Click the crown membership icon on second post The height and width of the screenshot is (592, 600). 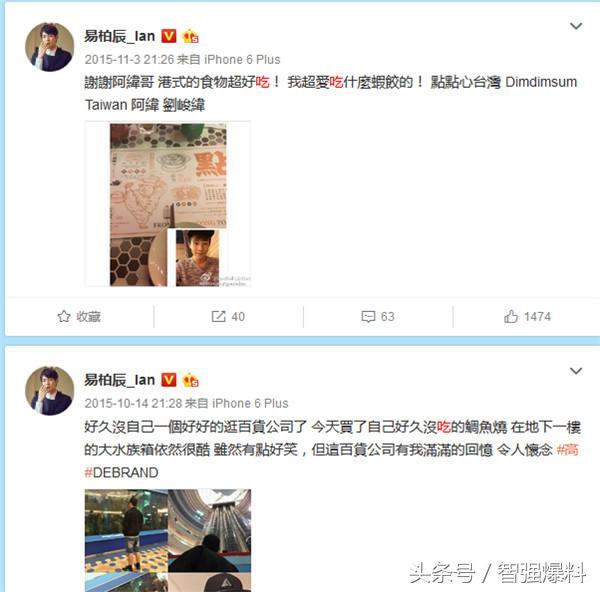pos(191,380)
